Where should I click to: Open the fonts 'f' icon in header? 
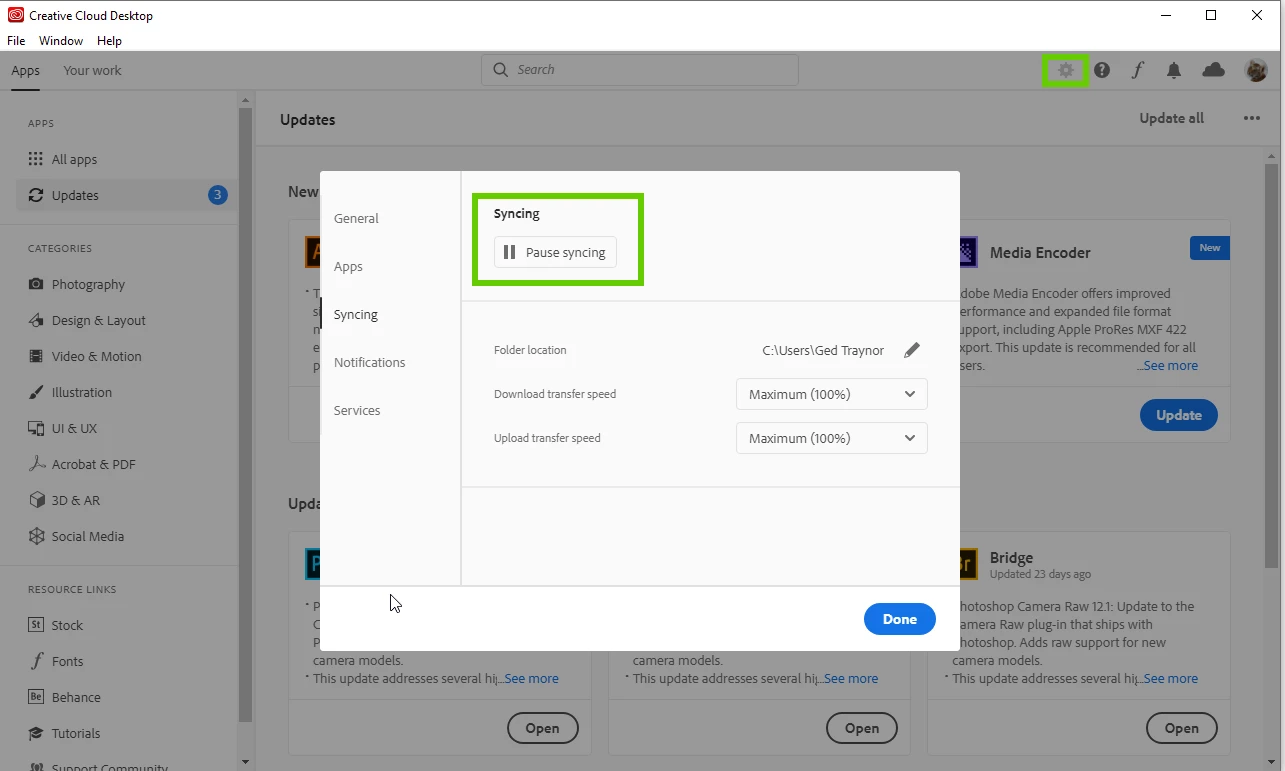click(x=1138, y=70)
